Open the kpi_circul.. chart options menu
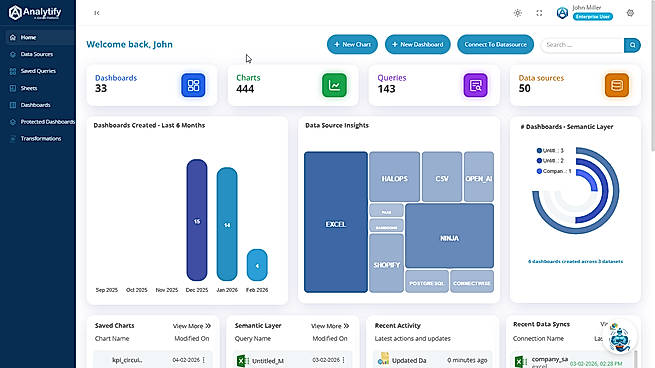The image size is (655, 368). tap(204, 360)
